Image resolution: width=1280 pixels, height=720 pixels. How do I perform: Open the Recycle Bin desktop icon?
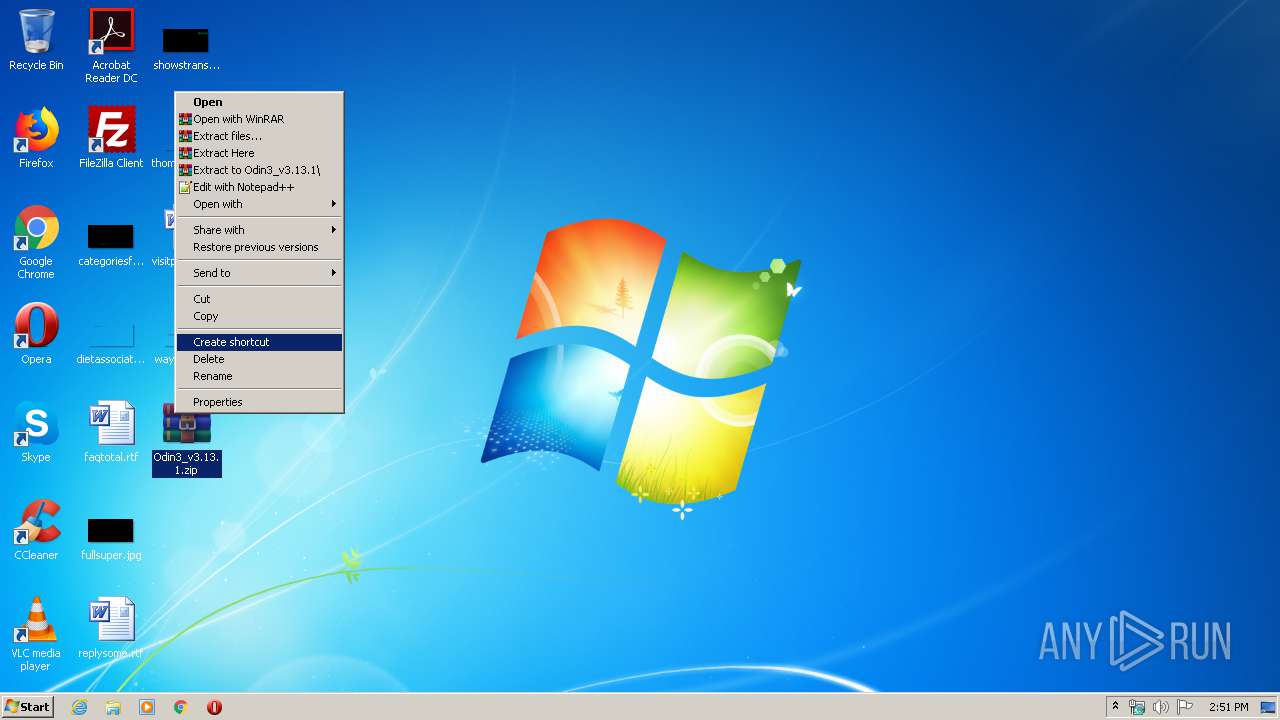[x=36, y=40]
